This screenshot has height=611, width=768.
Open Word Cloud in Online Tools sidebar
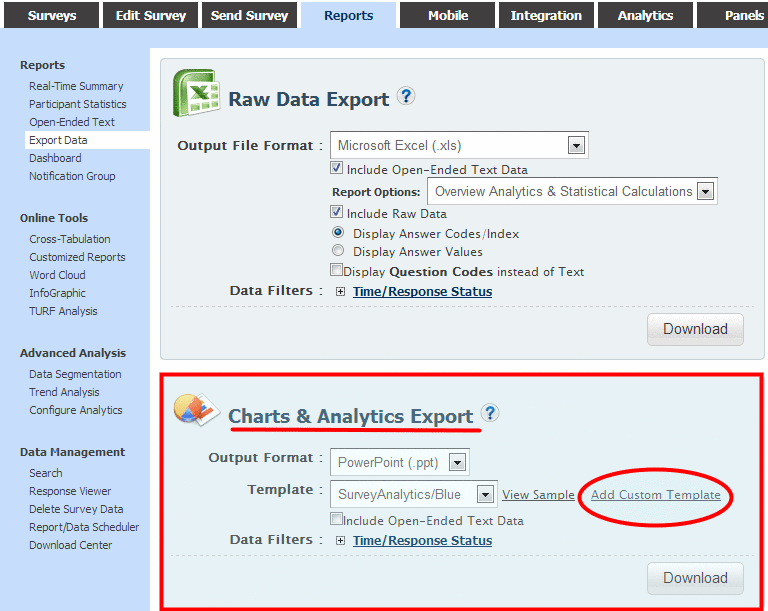[x=57, y=275]
